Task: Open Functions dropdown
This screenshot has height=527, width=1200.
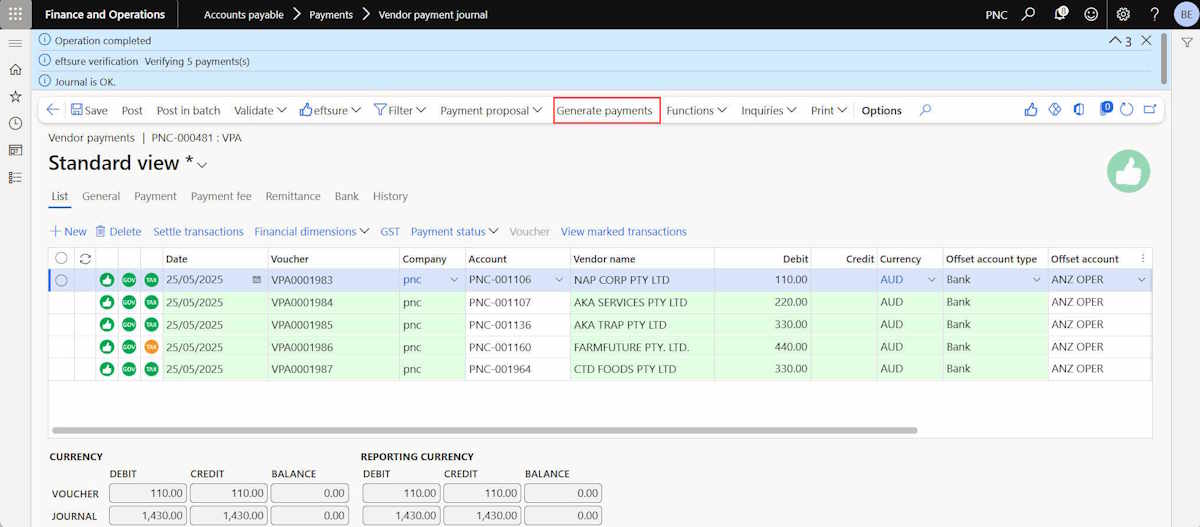Action: (x=696, y=110)
